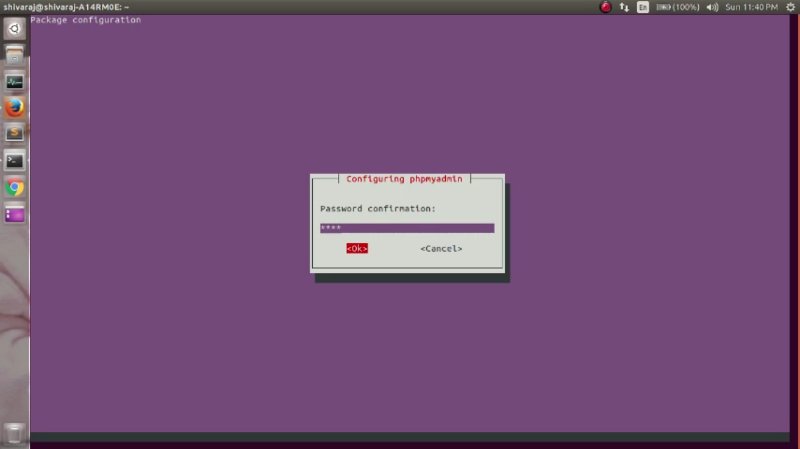Confirm with the Ok button

[x=357, y=248]
